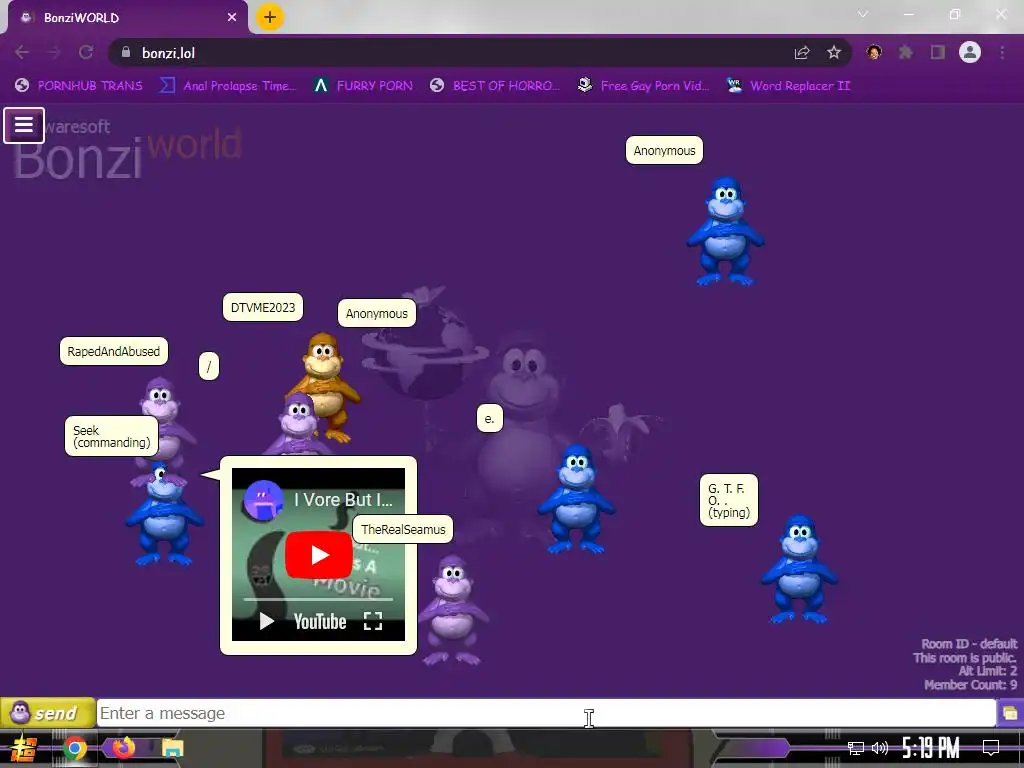Click the video progress bar in embed
The height and width of the screenshot is (768, 1024).
pos(318,599)
